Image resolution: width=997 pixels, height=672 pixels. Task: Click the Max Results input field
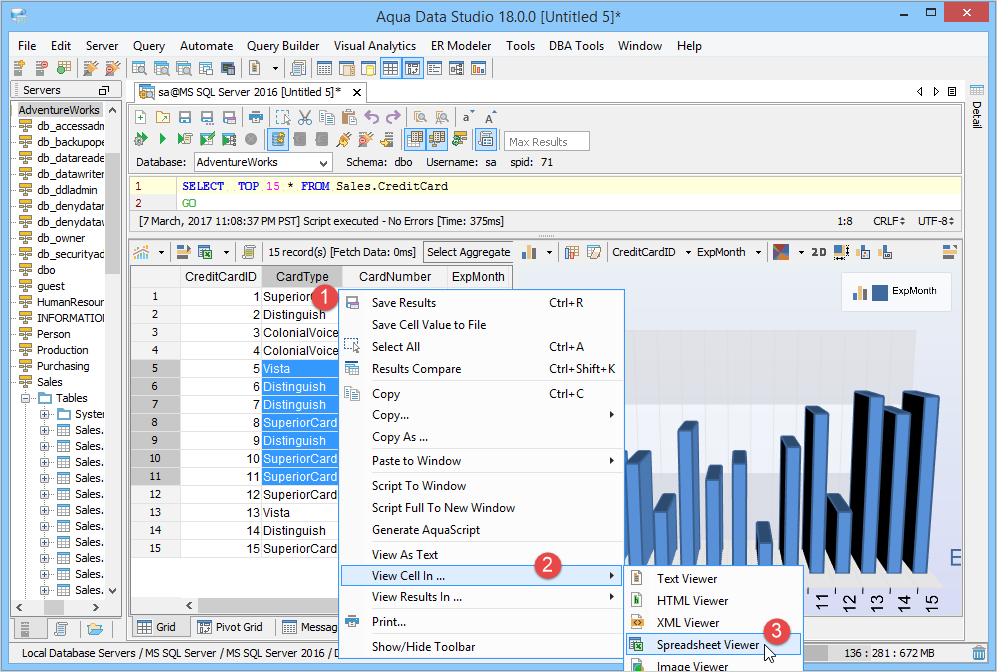(546, 141)
